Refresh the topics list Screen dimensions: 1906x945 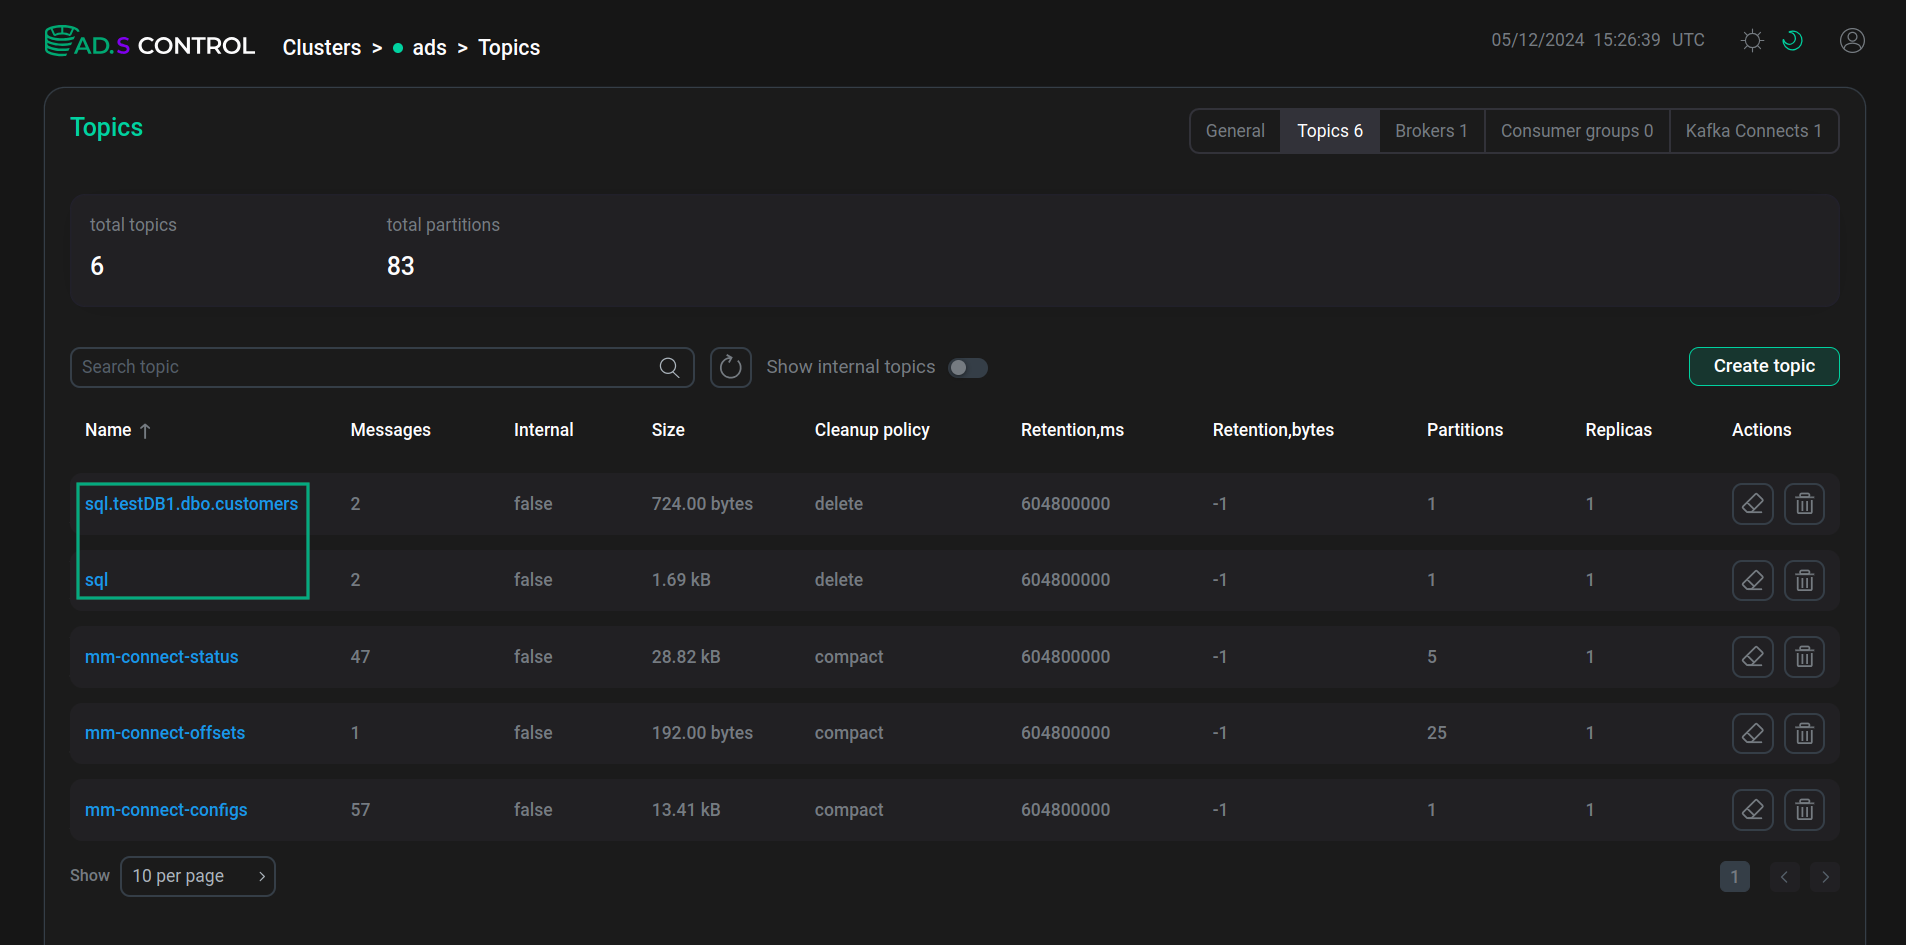coord(731,367)
